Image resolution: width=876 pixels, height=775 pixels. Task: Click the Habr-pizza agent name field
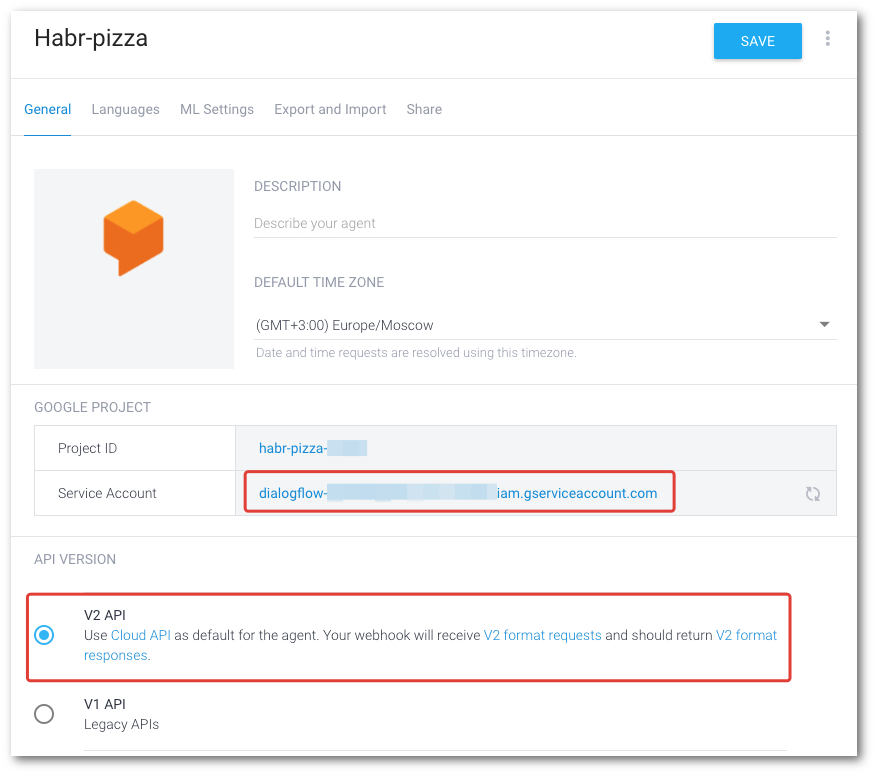pyautogui.click(x=91, y=39)
